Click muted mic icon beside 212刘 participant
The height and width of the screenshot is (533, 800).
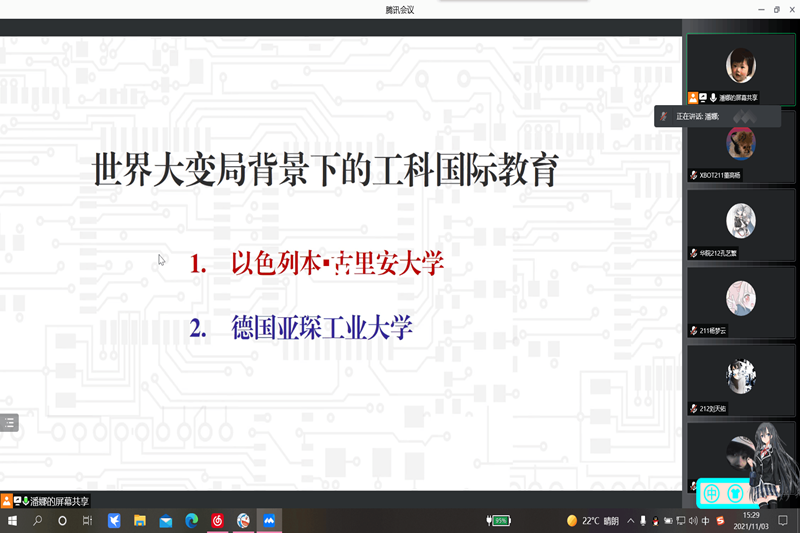(693, 409)
